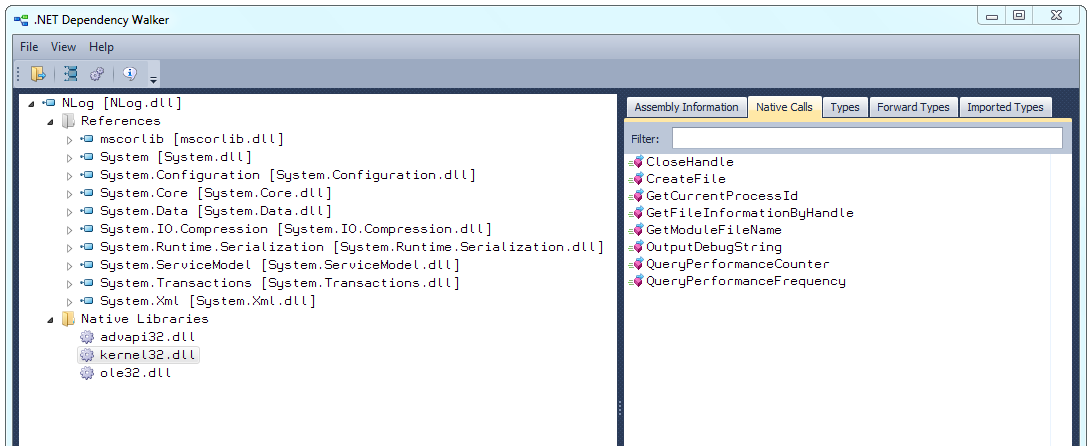This screenshot has width=1091, height=446.
Task: Select the QueryPerformanceFrequency entry
Action: point(746,281)
